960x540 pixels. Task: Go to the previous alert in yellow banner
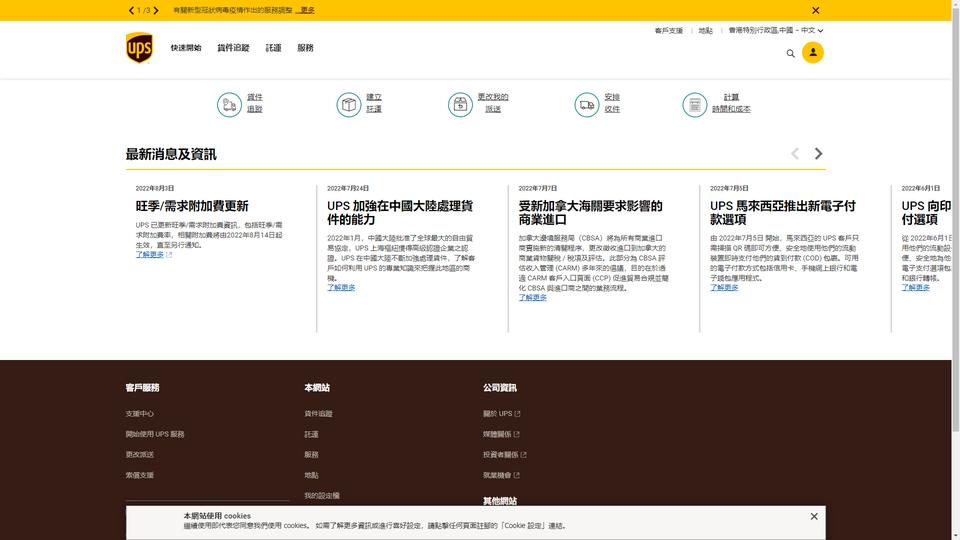tap(131, 10)
